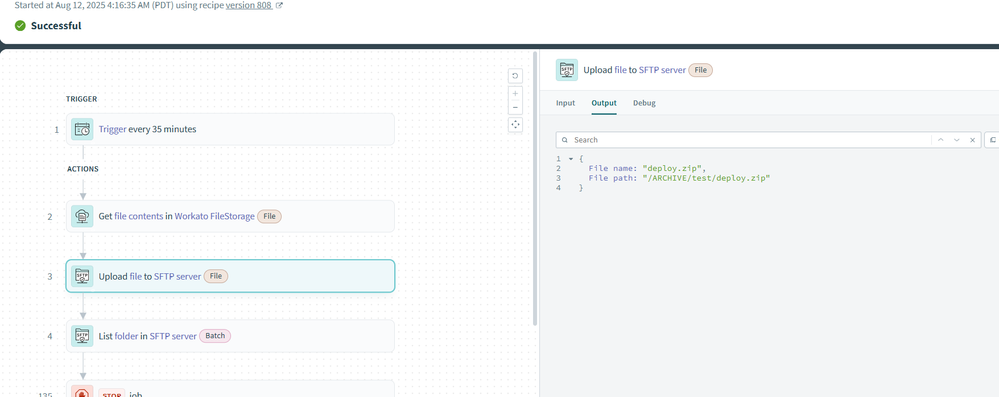999x397 pixels.
Task: Click the 'file' link in the panel header title
Action: coord(620,70)
